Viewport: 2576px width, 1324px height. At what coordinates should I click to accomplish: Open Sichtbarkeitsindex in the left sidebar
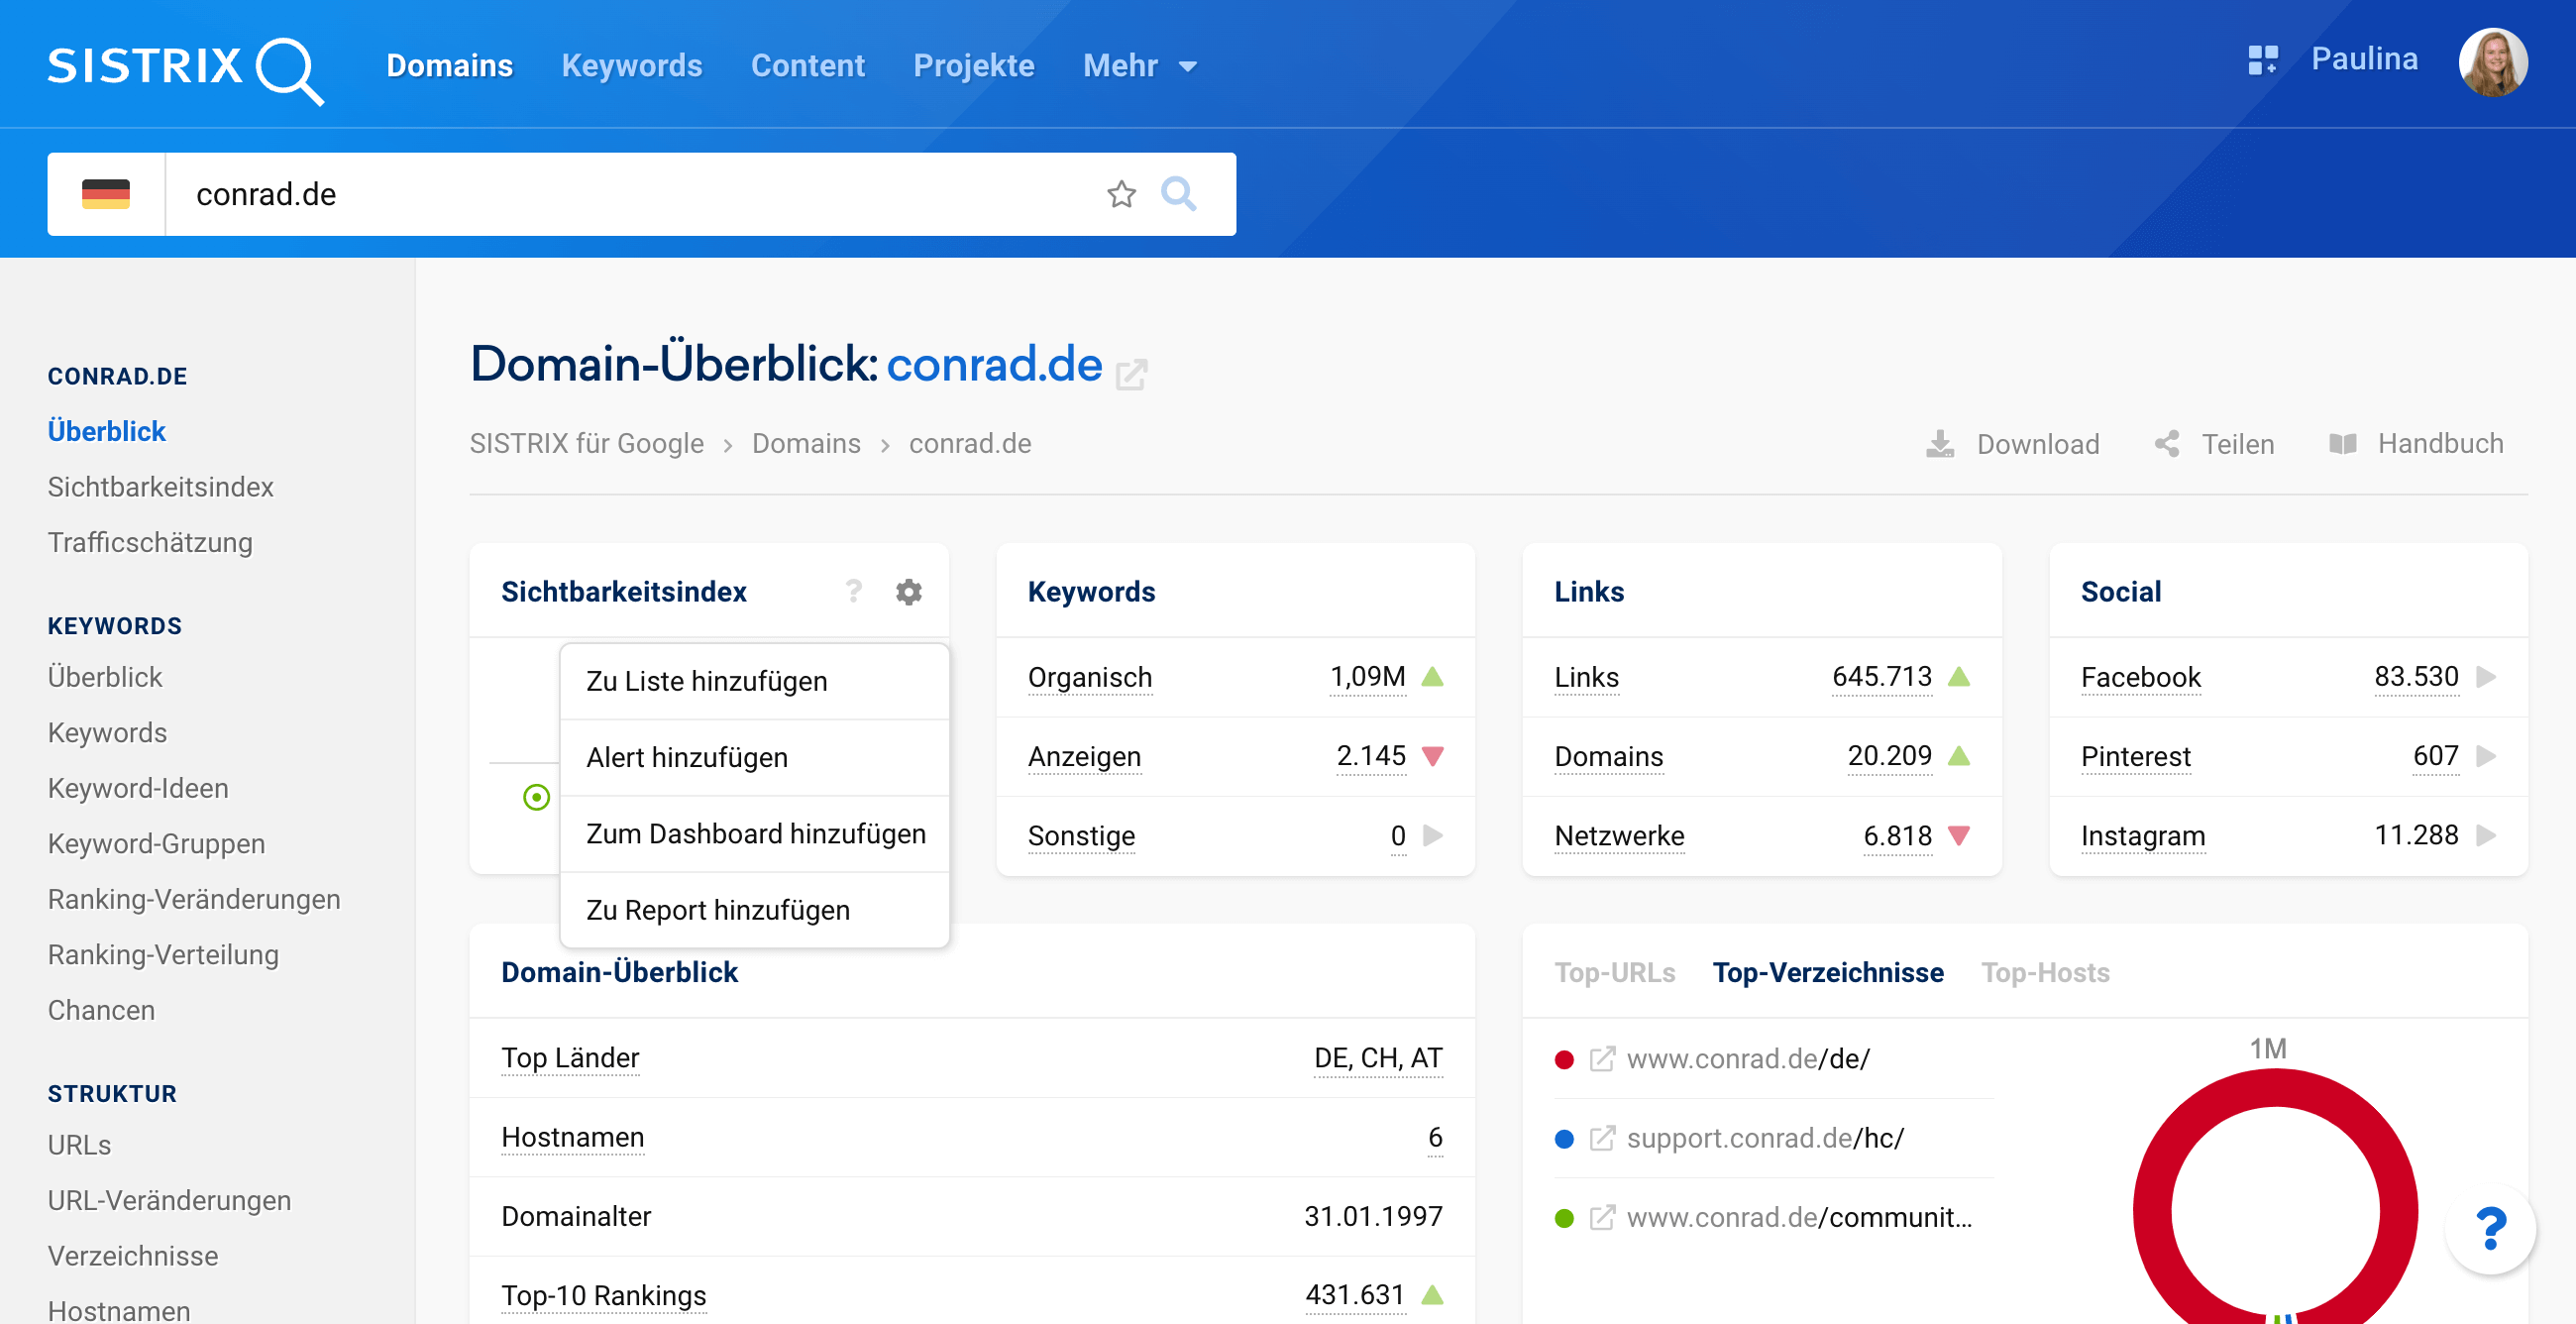tap(160, 487)
